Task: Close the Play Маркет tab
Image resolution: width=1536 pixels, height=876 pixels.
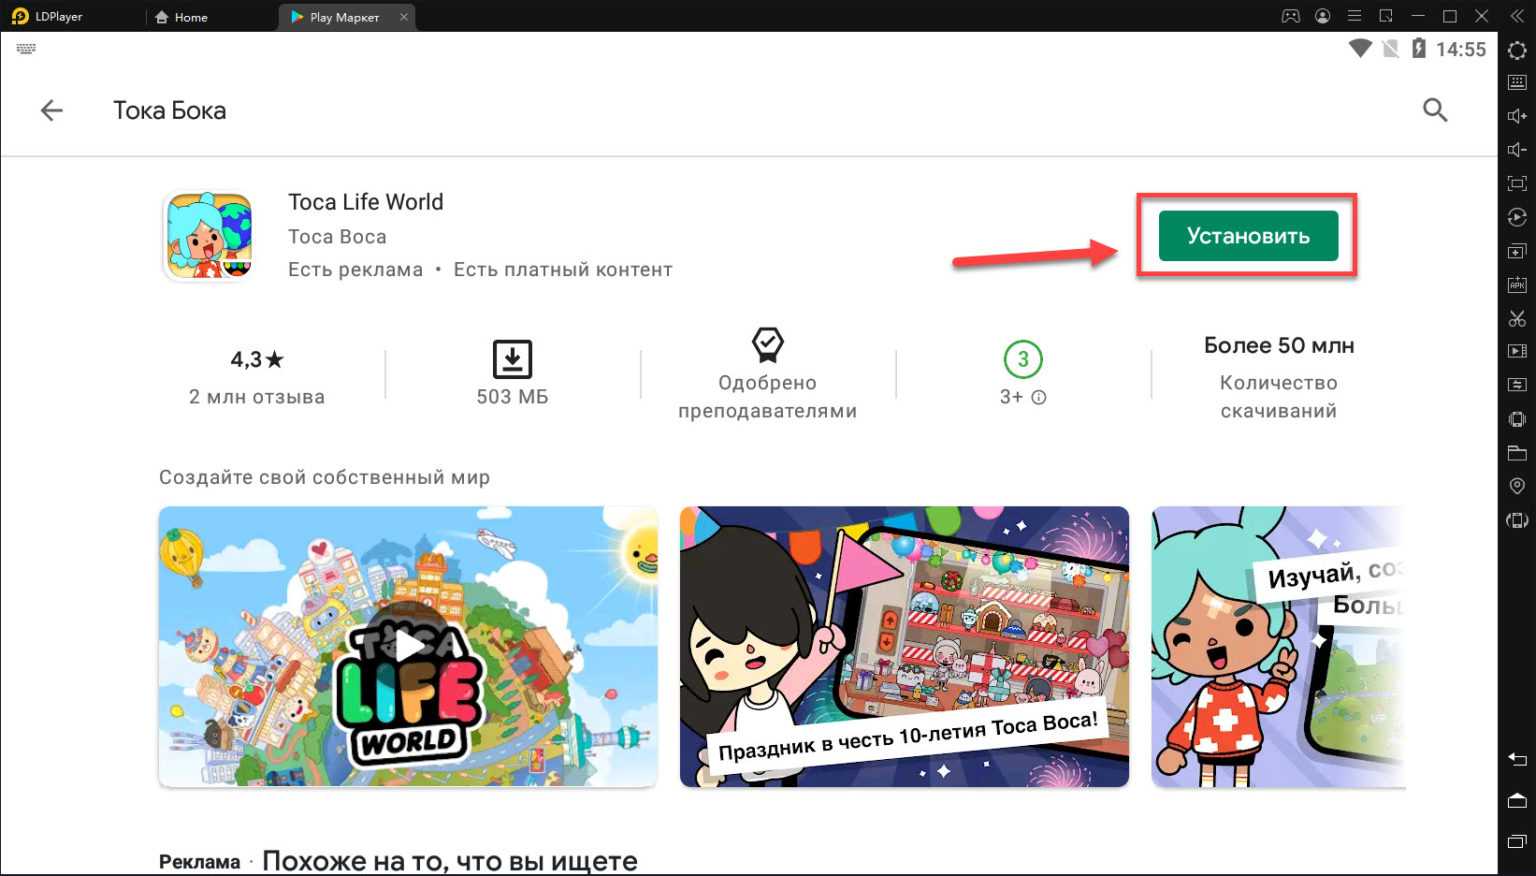Action: coord(404,17)
